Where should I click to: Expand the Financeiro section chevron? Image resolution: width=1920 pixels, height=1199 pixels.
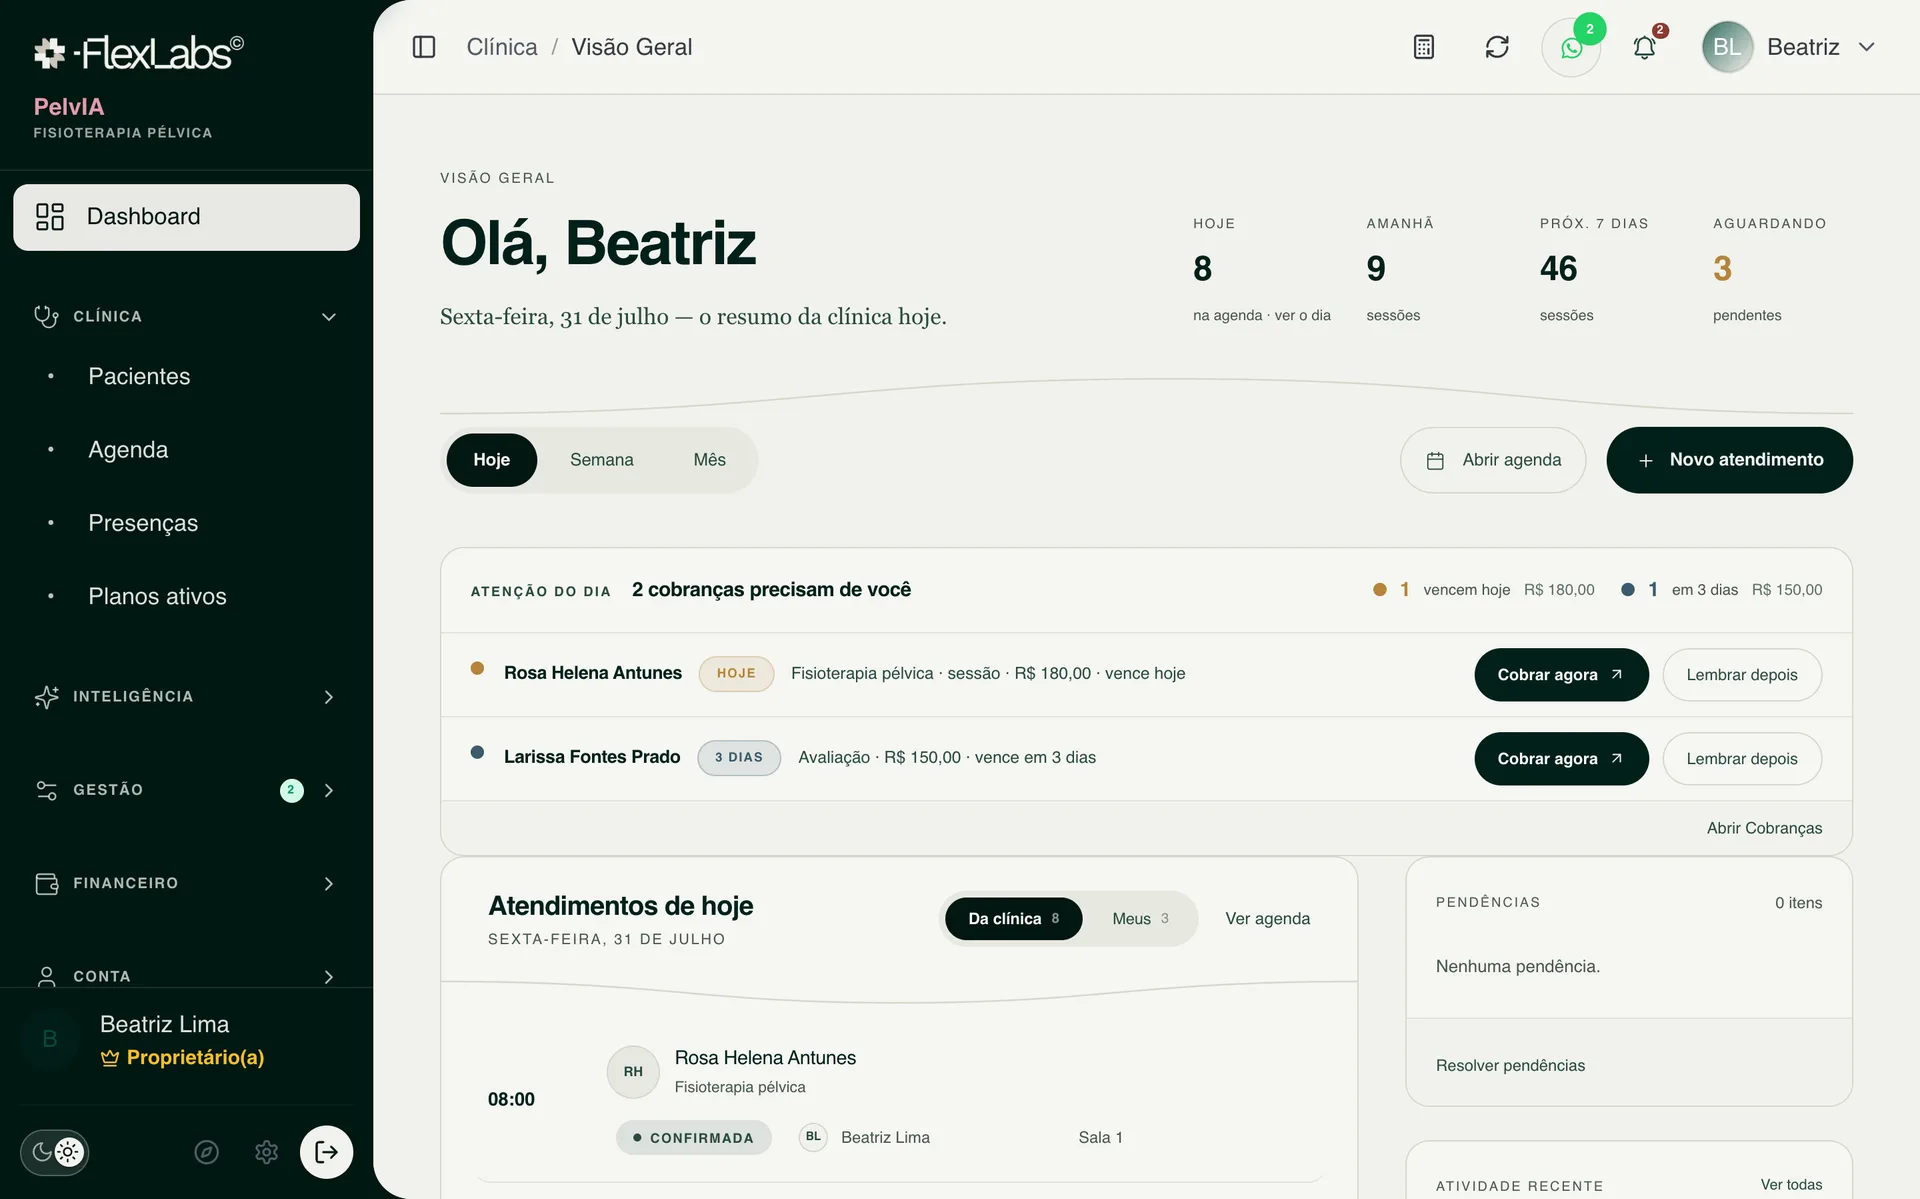pyautogui.click(x=329, y=884)
